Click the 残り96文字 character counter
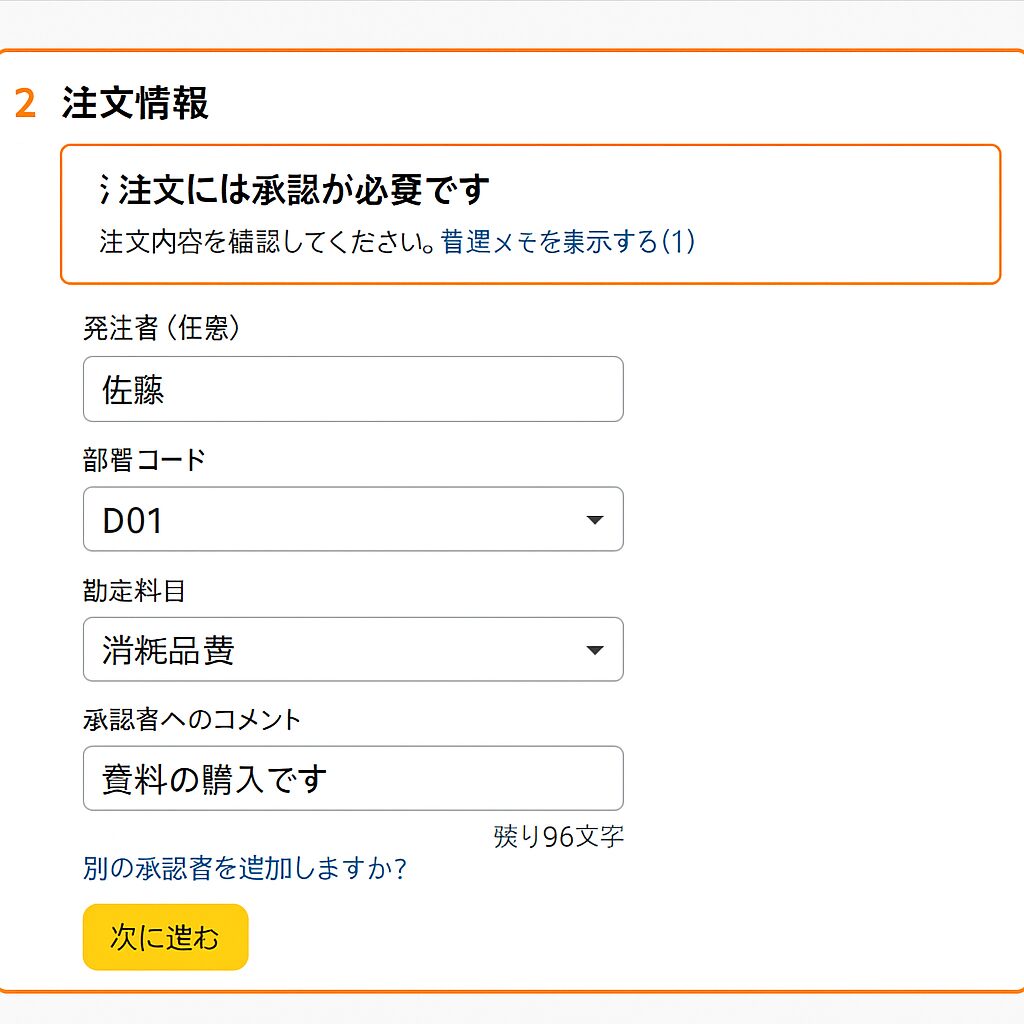 click(559, 837)
